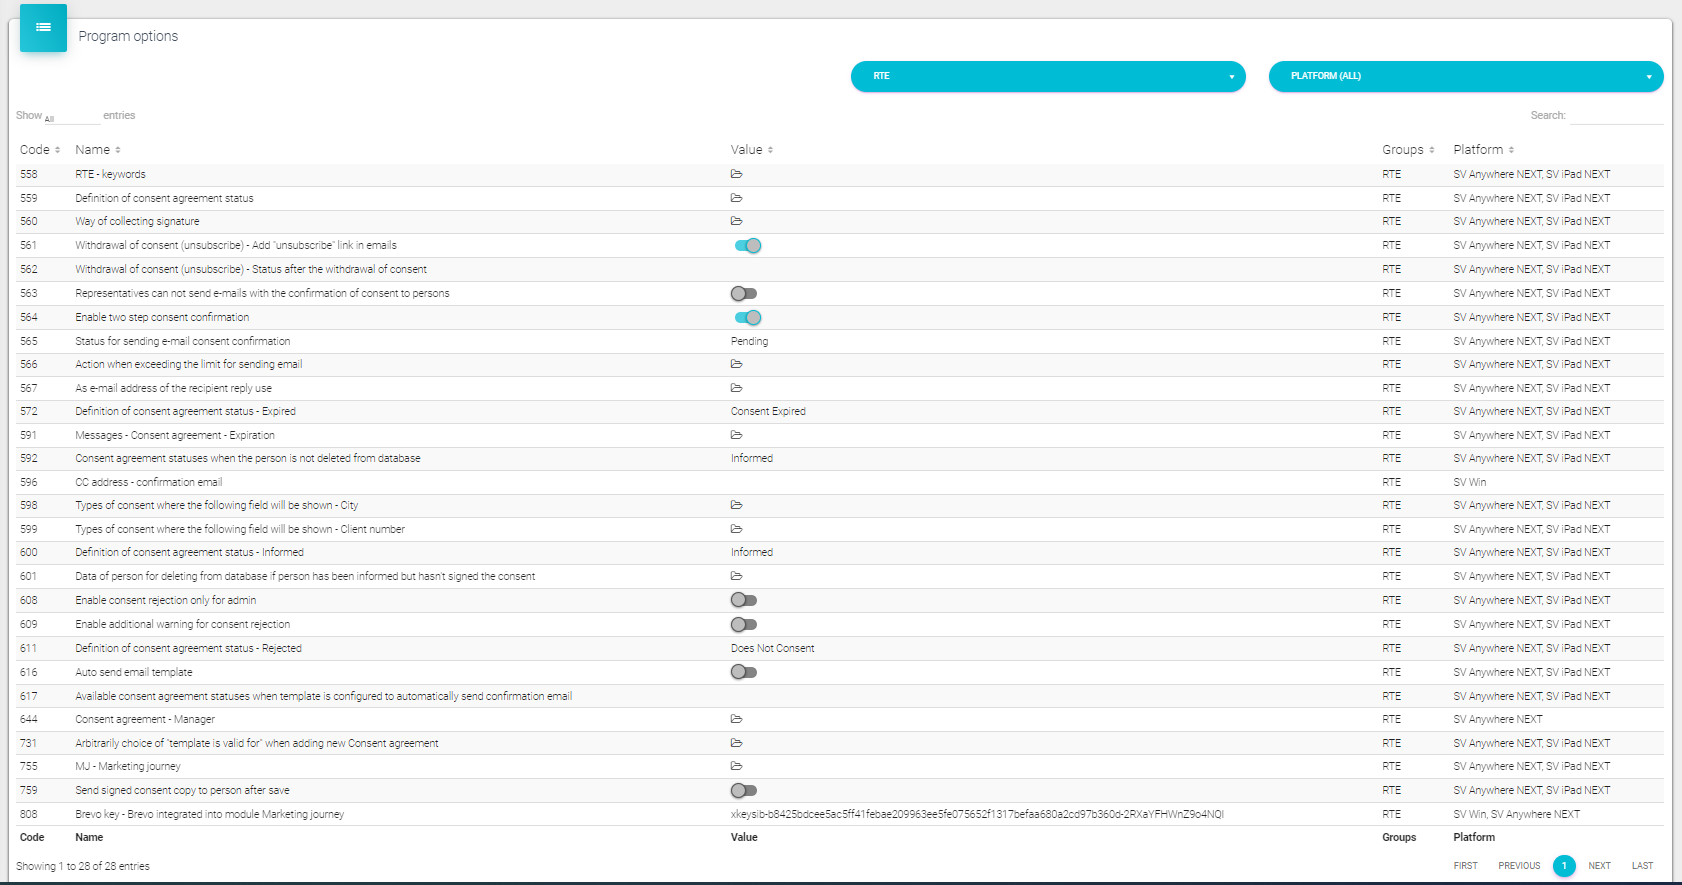
Task: Open folder for Action when exceeding email limit
Action: 736,364
